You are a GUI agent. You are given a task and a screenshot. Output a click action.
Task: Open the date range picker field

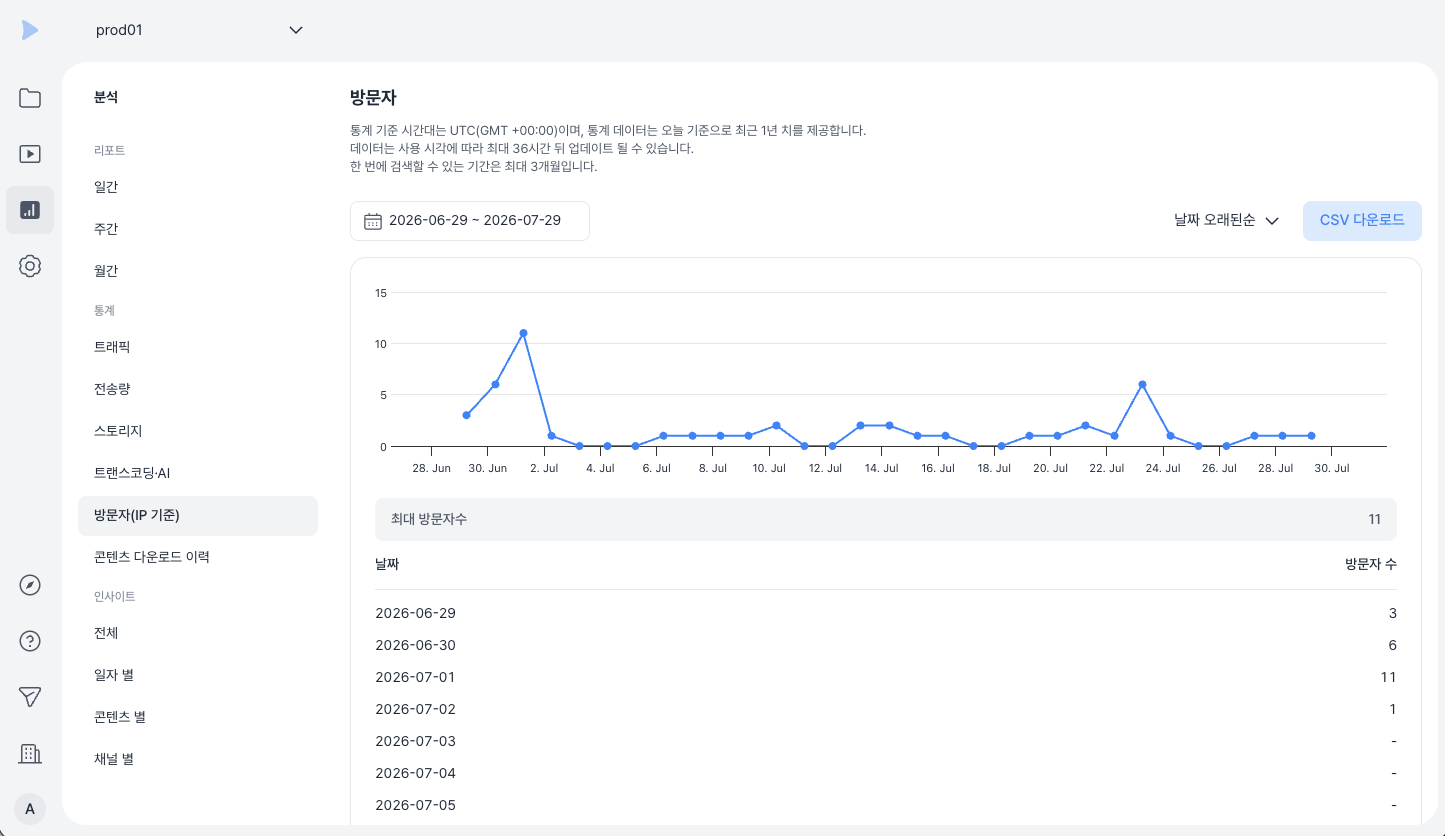point(470,221)
